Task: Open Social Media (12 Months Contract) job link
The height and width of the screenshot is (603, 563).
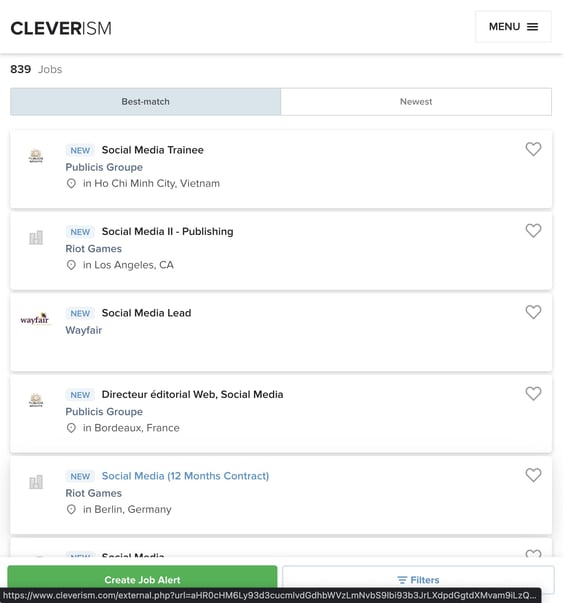Action: pyautogui.click(x=185, y=476)
